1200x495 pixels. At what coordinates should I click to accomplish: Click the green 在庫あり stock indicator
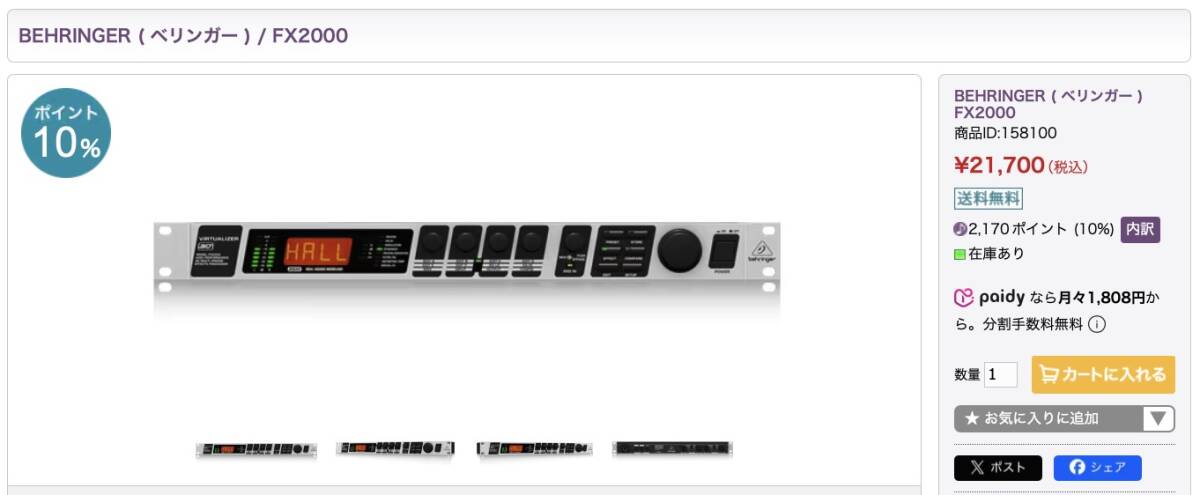[960, 254]
